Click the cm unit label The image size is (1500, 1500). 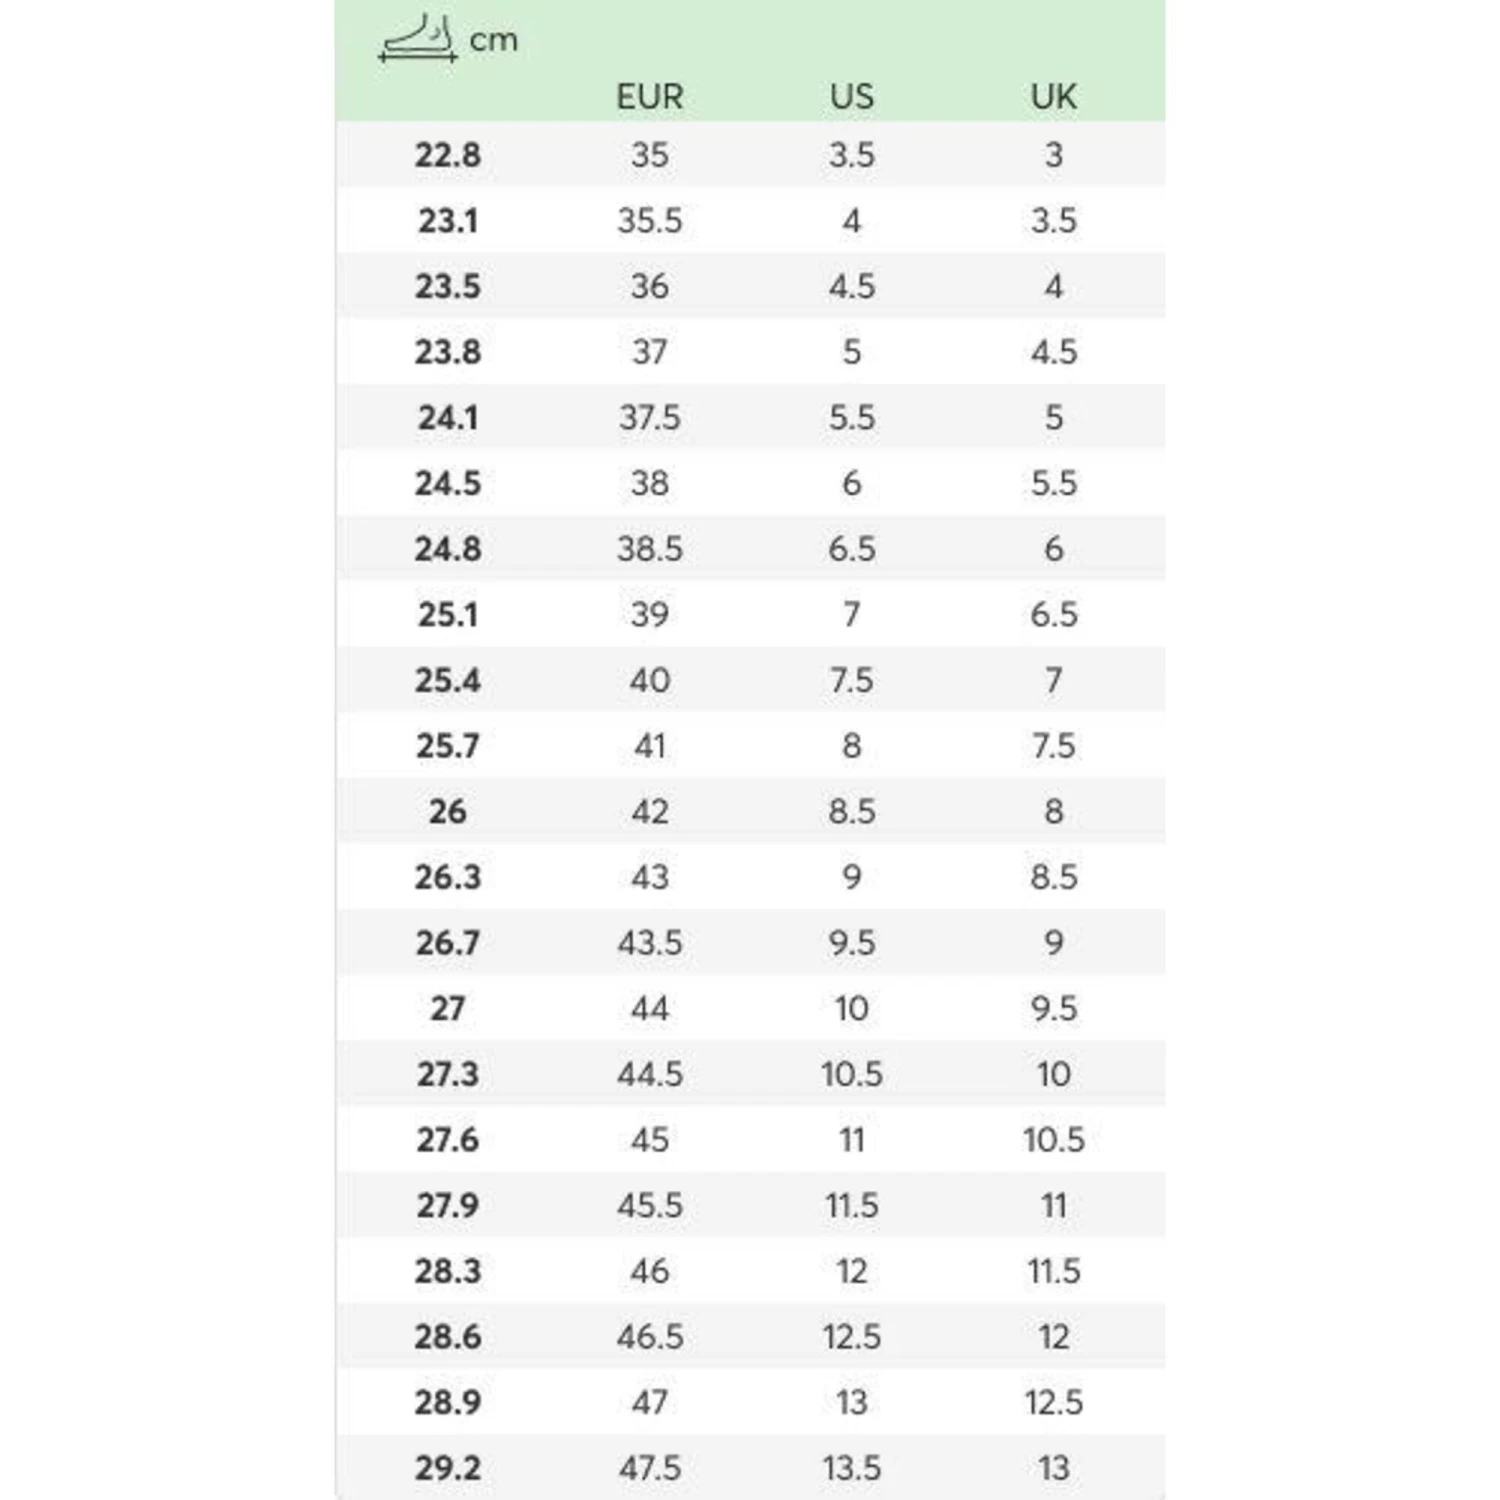coord(494,41)
